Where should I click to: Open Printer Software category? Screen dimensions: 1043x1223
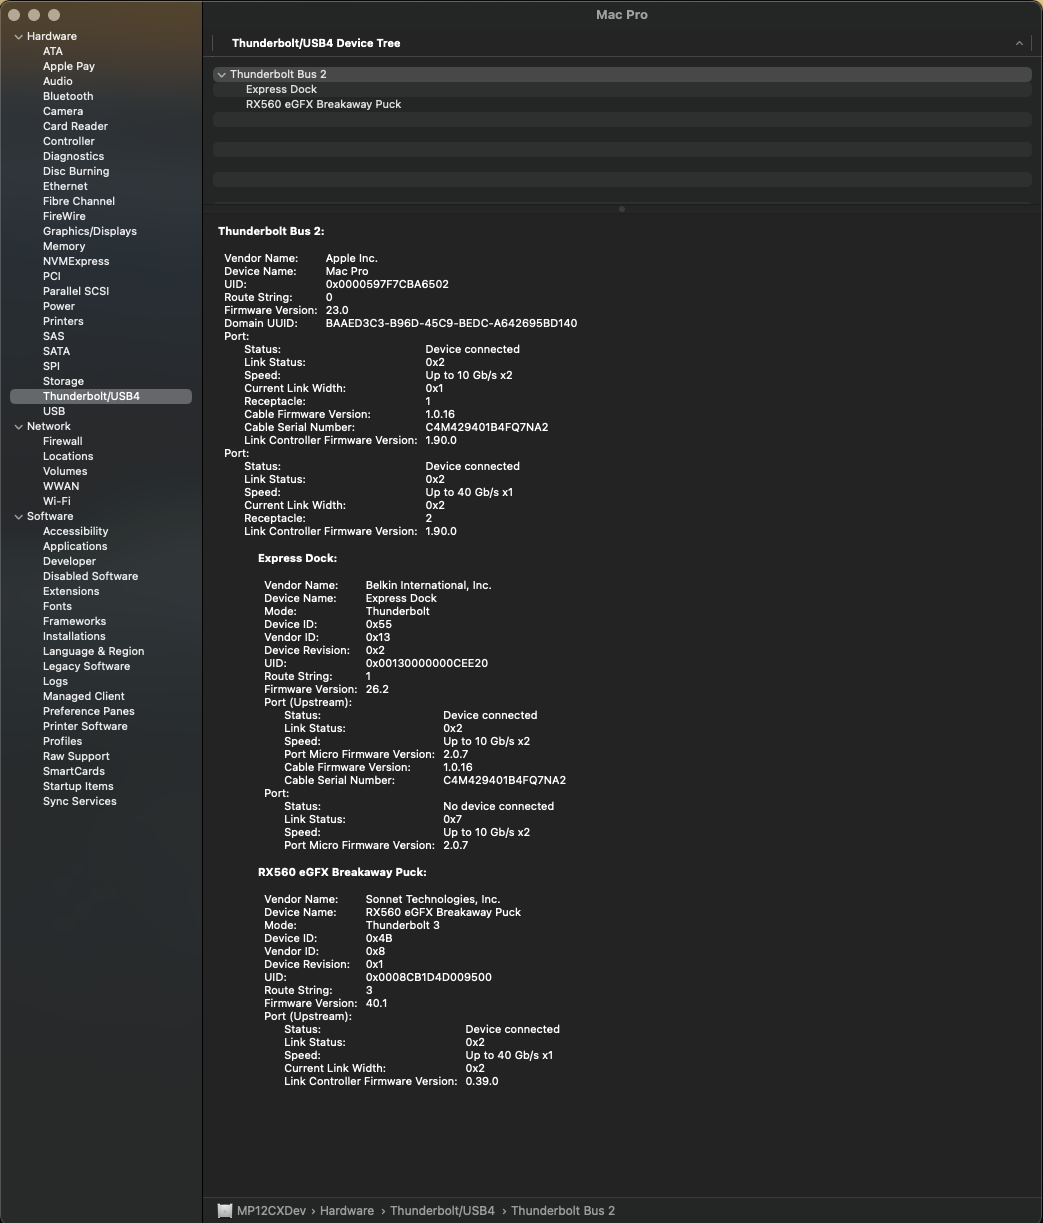coord(85,726)
